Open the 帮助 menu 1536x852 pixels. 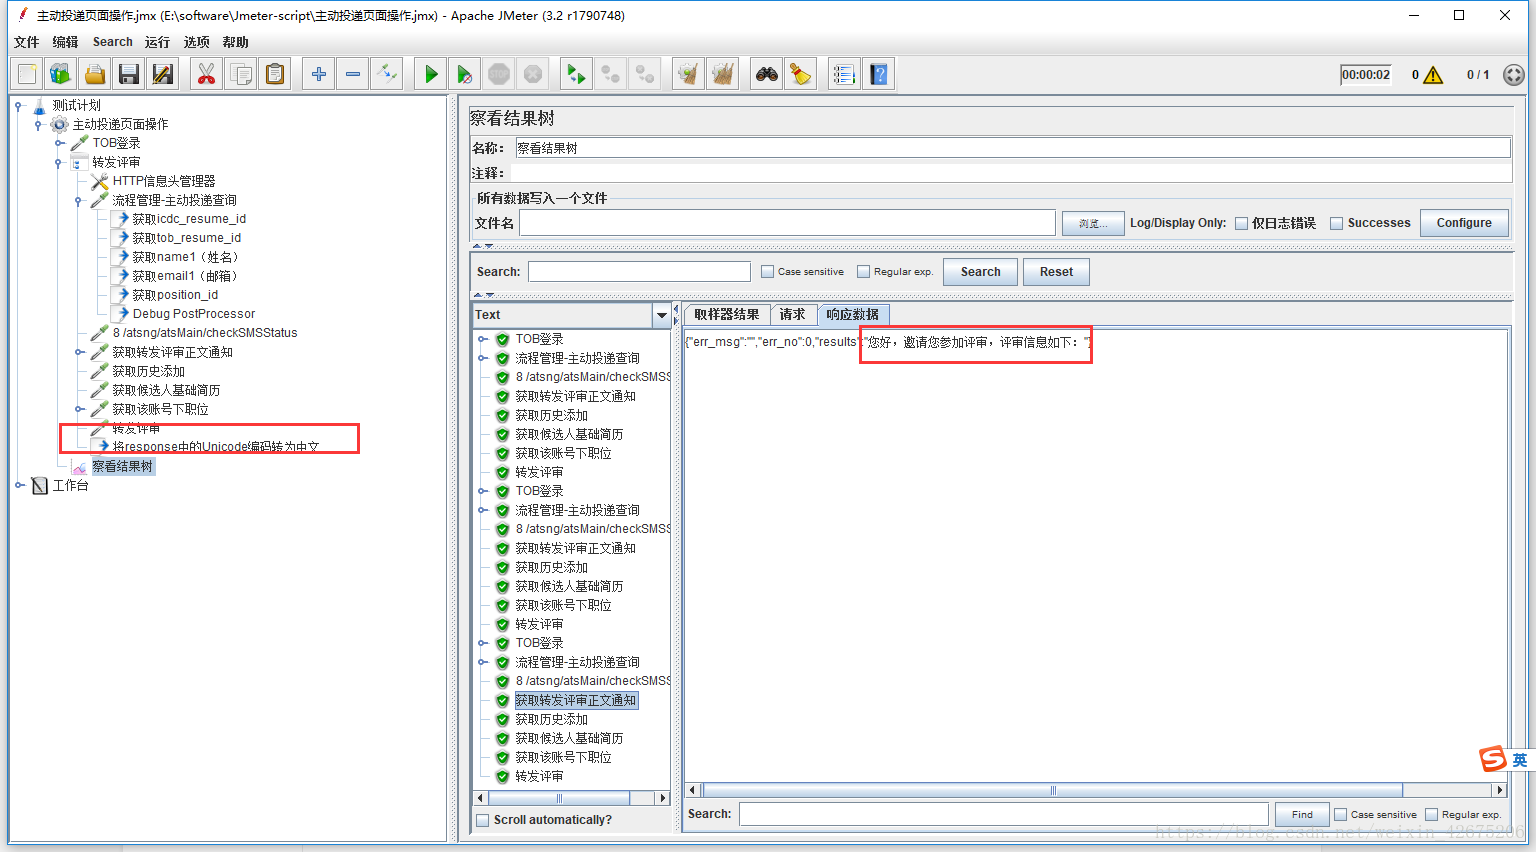point(235,42)
